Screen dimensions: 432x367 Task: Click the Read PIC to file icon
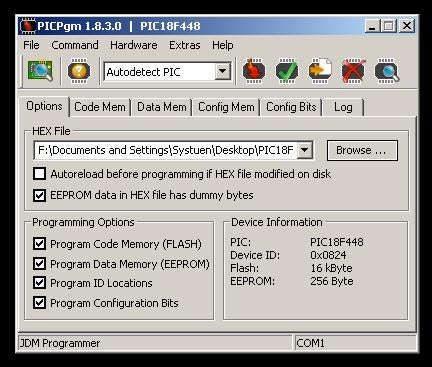pyautogui.click(x=320, y=71)
